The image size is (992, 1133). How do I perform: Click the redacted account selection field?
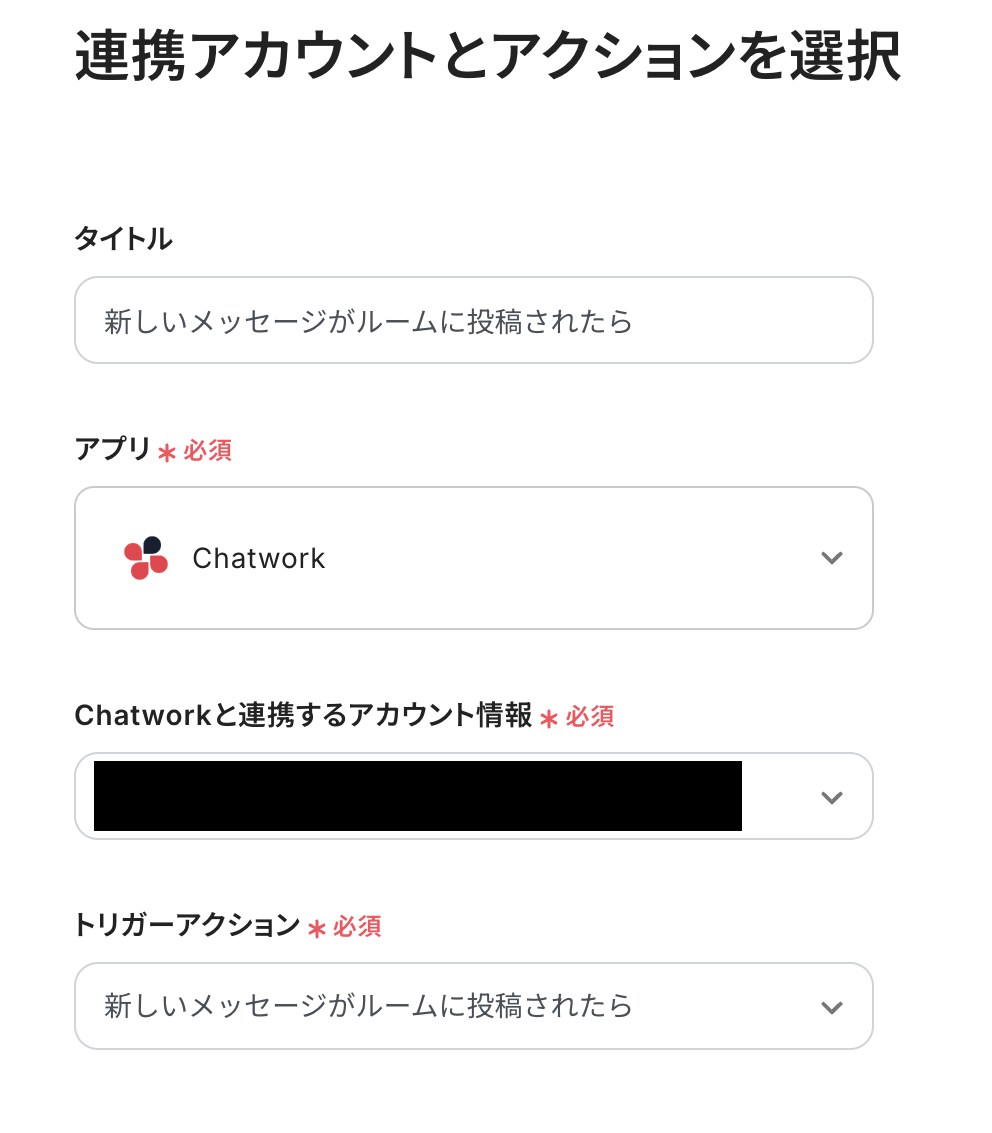click(417, 796)
